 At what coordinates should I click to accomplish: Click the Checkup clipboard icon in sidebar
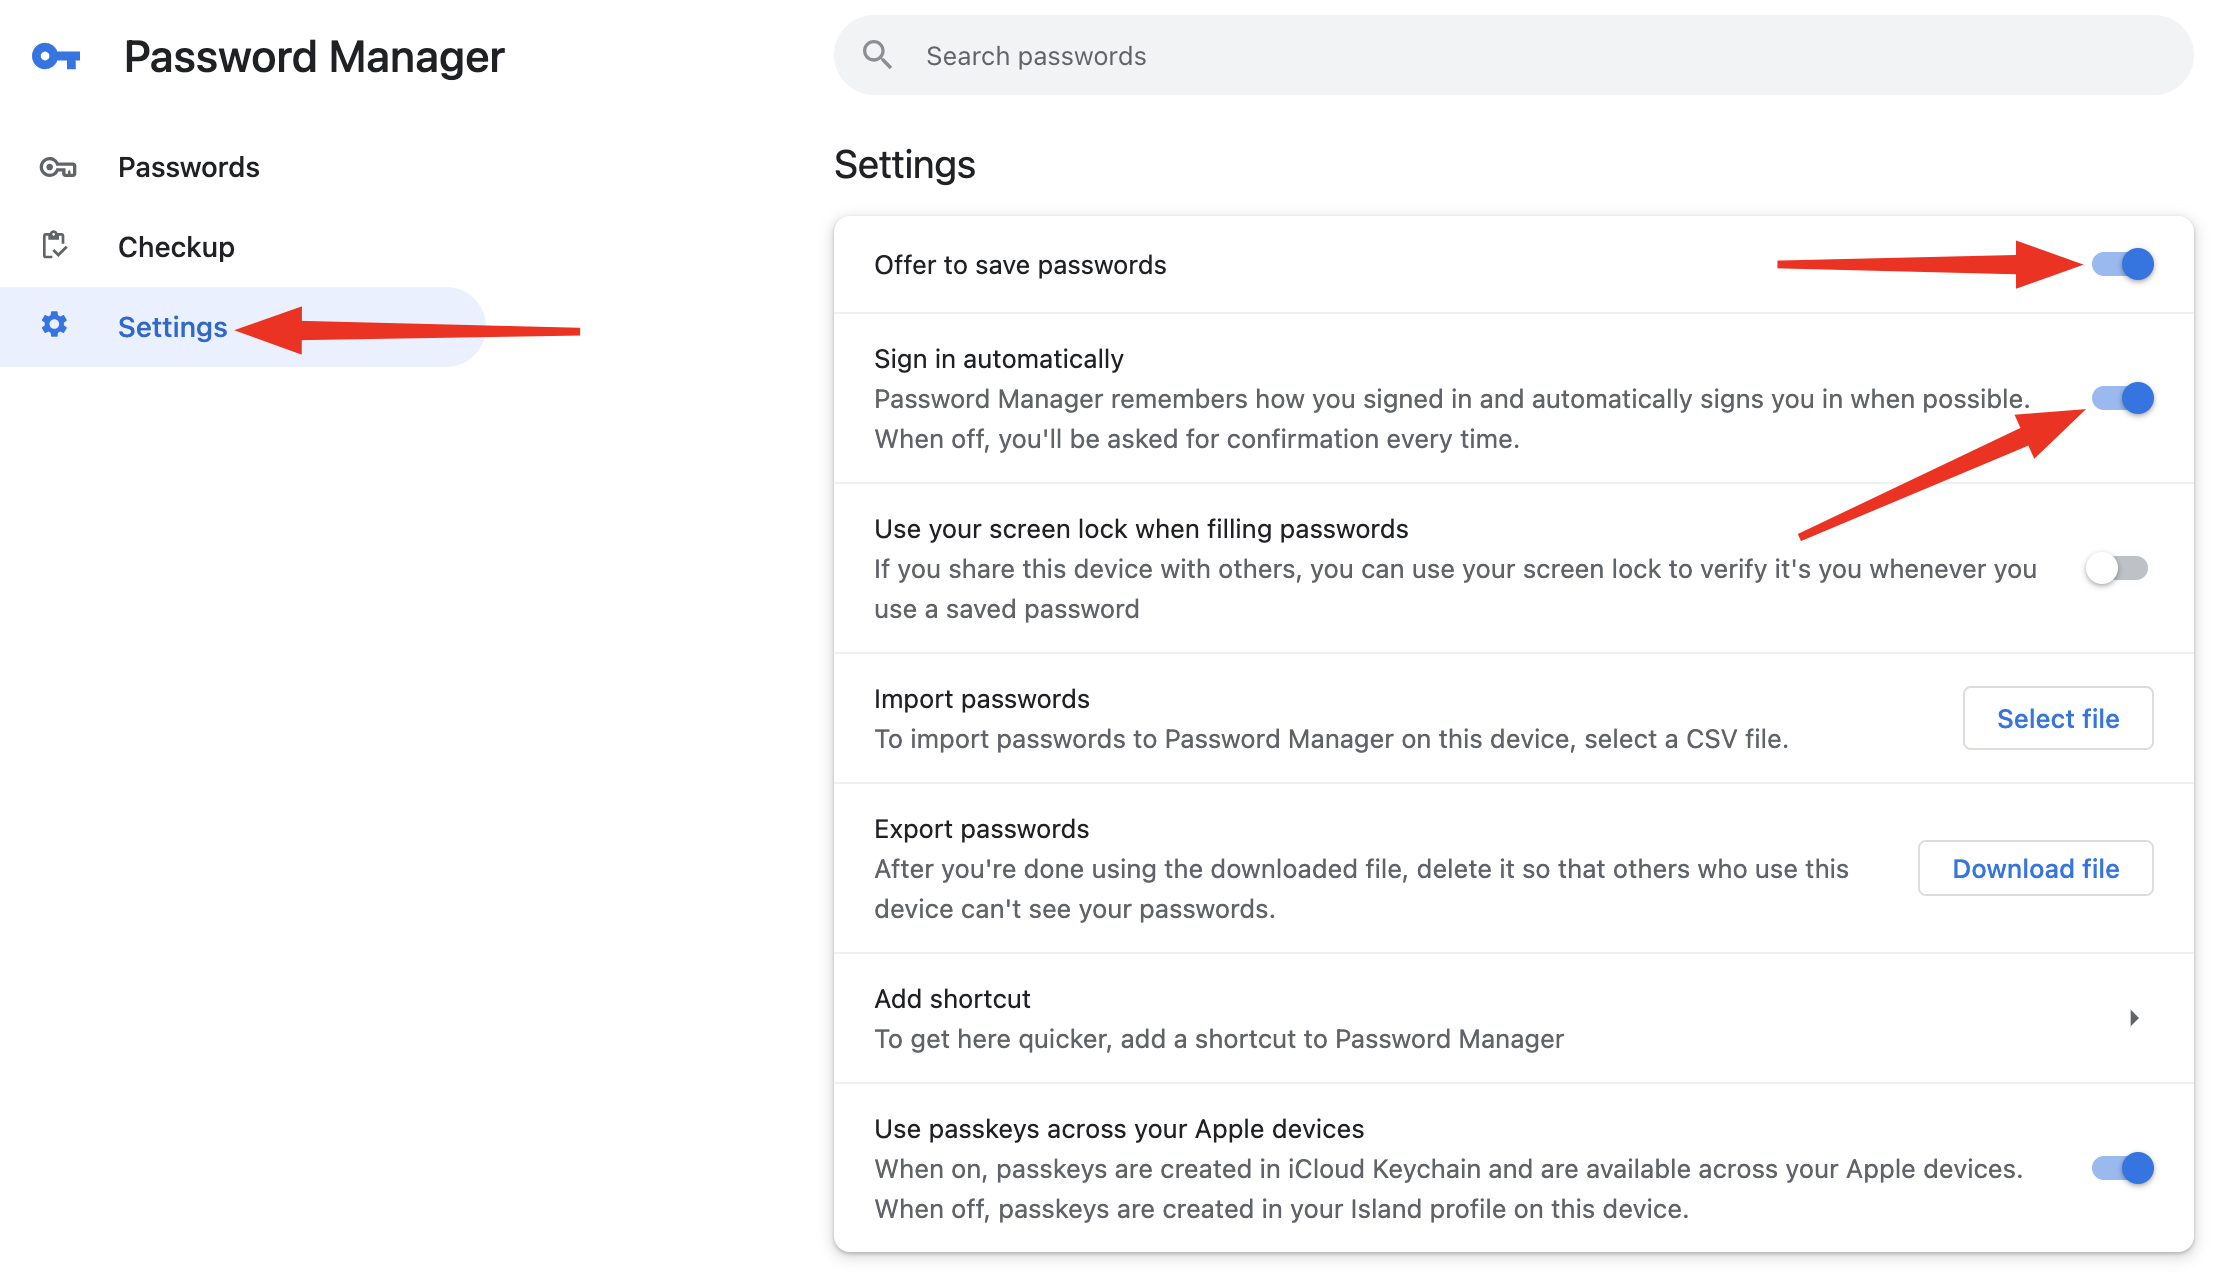pyautogui.click(x=55, y=245)
